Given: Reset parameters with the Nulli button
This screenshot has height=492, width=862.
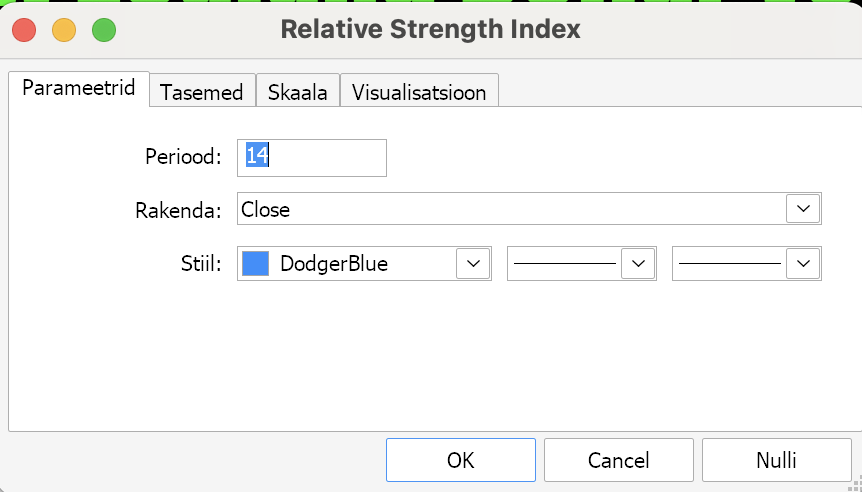Looking at the screenshot, I should point(776,460).
